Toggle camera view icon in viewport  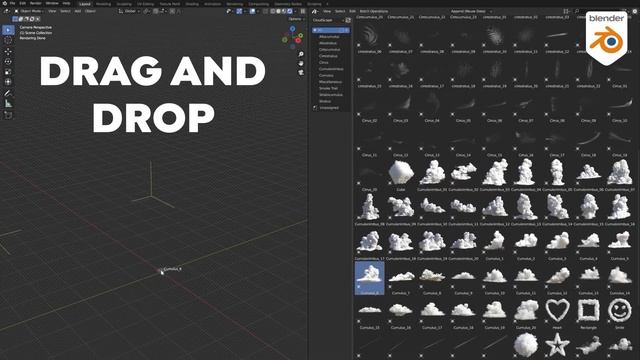point(301,73)
